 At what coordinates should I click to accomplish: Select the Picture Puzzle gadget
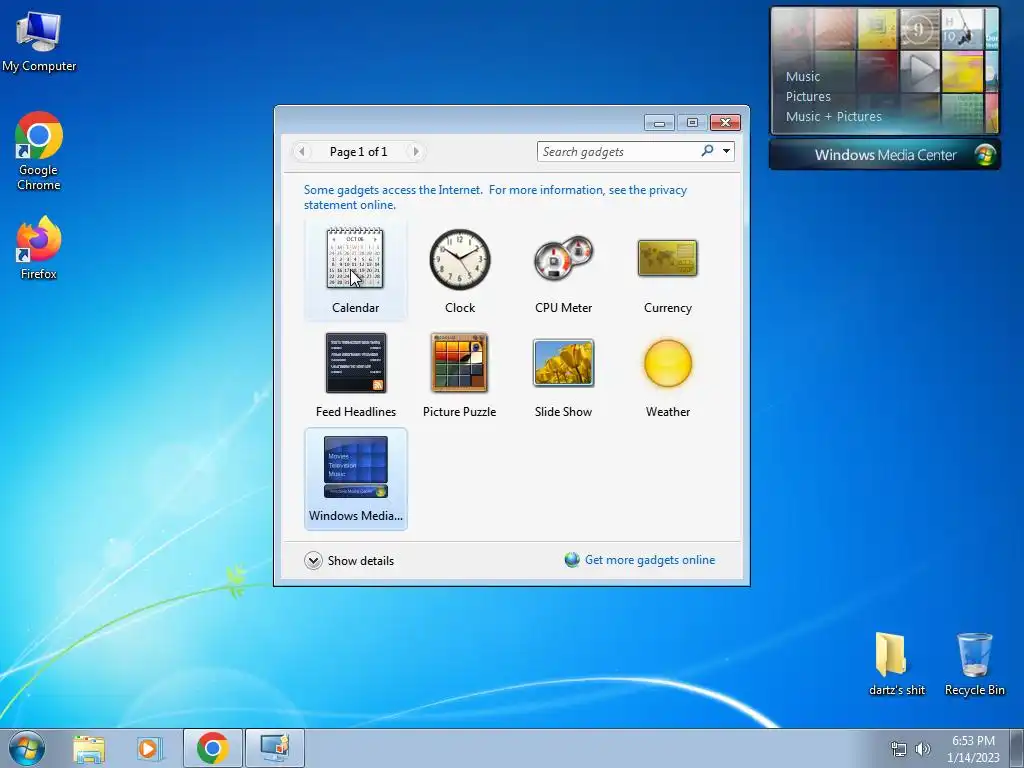click(x=460, y=374)
